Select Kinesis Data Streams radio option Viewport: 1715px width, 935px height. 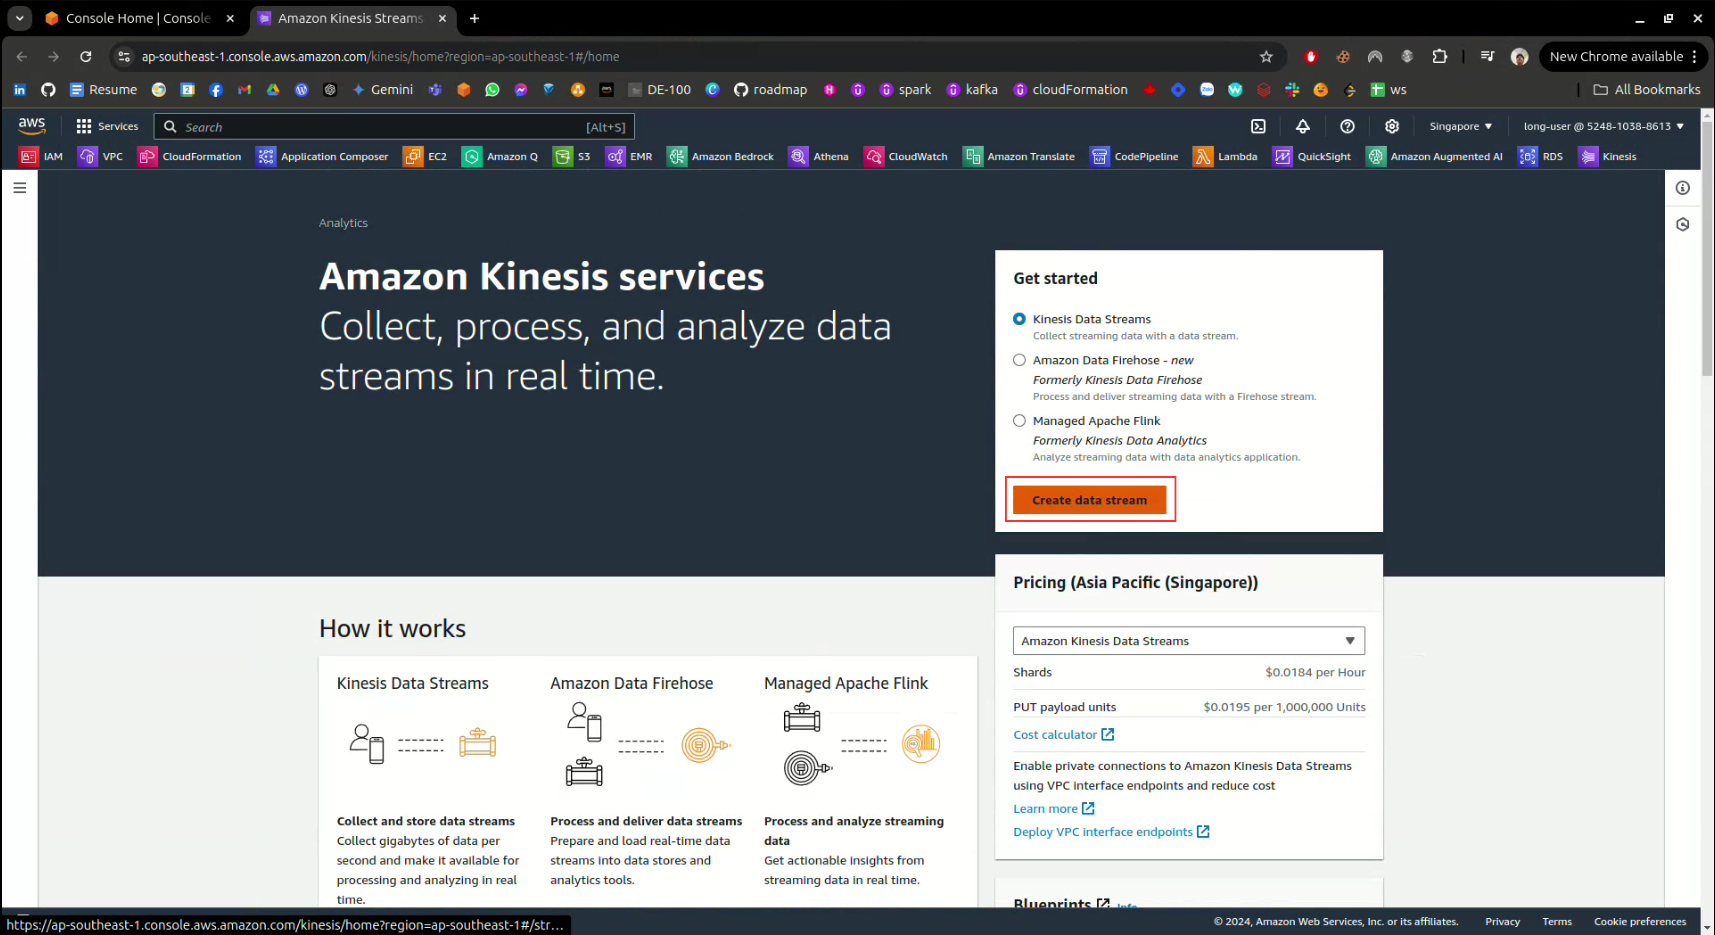(x=1019, y=319)
